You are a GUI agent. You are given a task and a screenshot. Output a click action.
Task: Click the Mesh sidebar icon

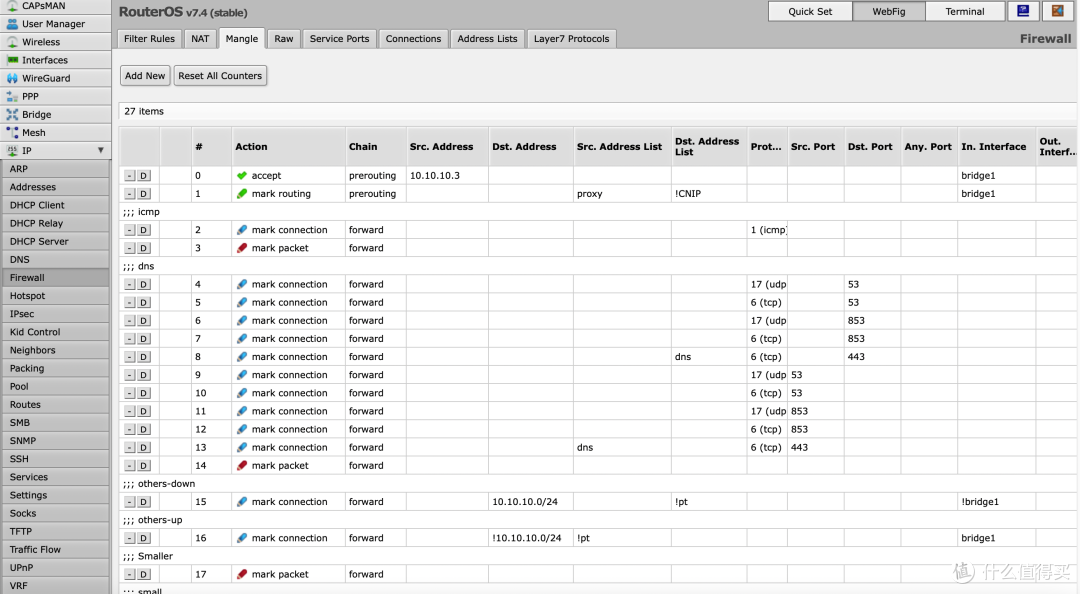(x=12, y=132)
